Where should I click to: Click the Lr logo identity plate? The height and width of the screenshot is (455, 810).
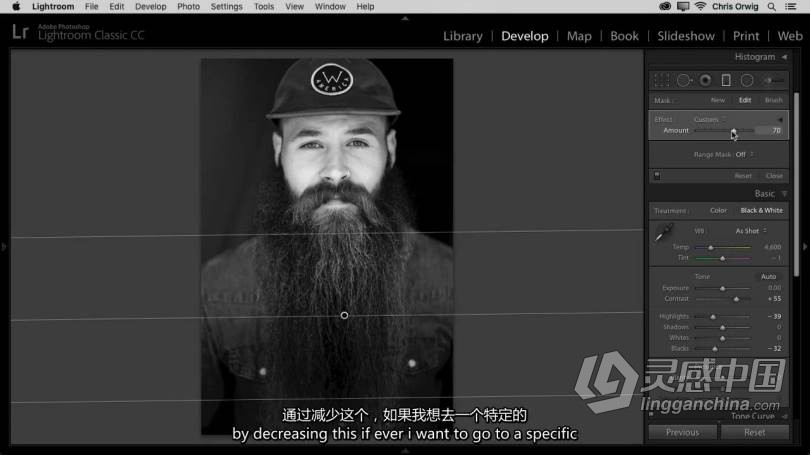pos(20,32)
